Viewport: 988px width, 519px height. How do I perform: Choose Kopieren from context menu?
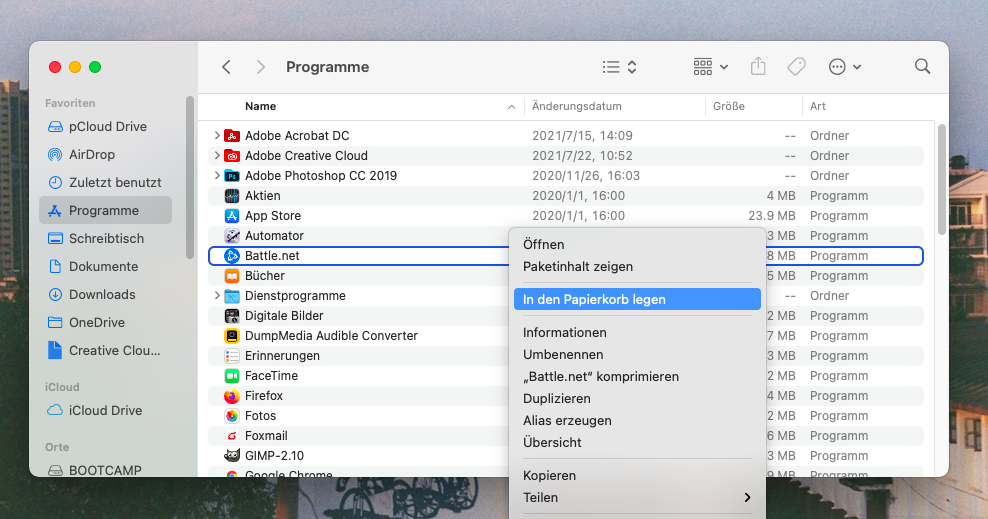coord(637,476)
